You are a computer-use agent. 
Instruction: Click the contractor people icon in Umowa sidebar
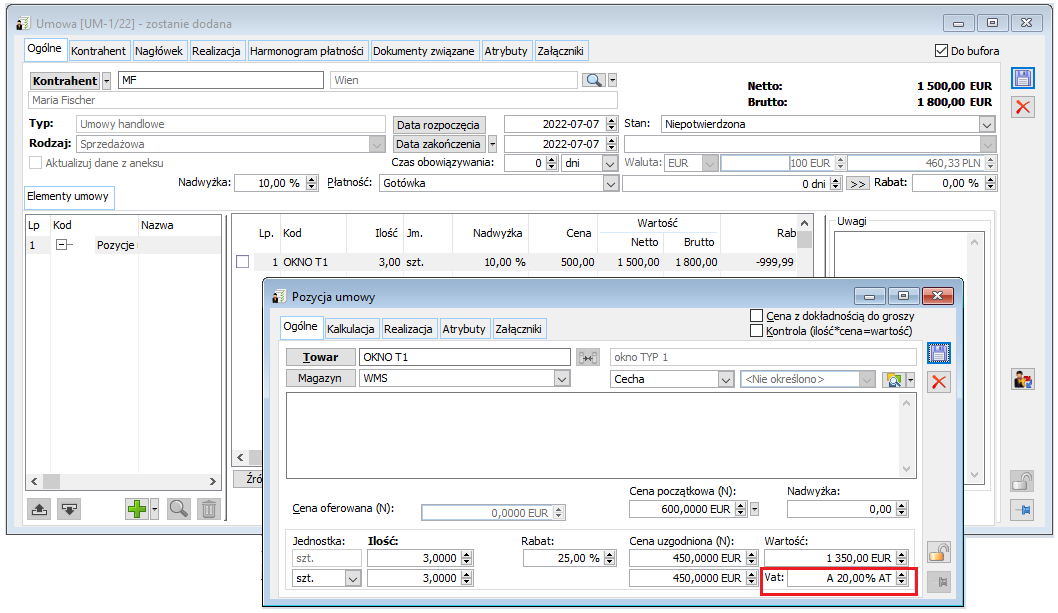tap(1022, 379)
